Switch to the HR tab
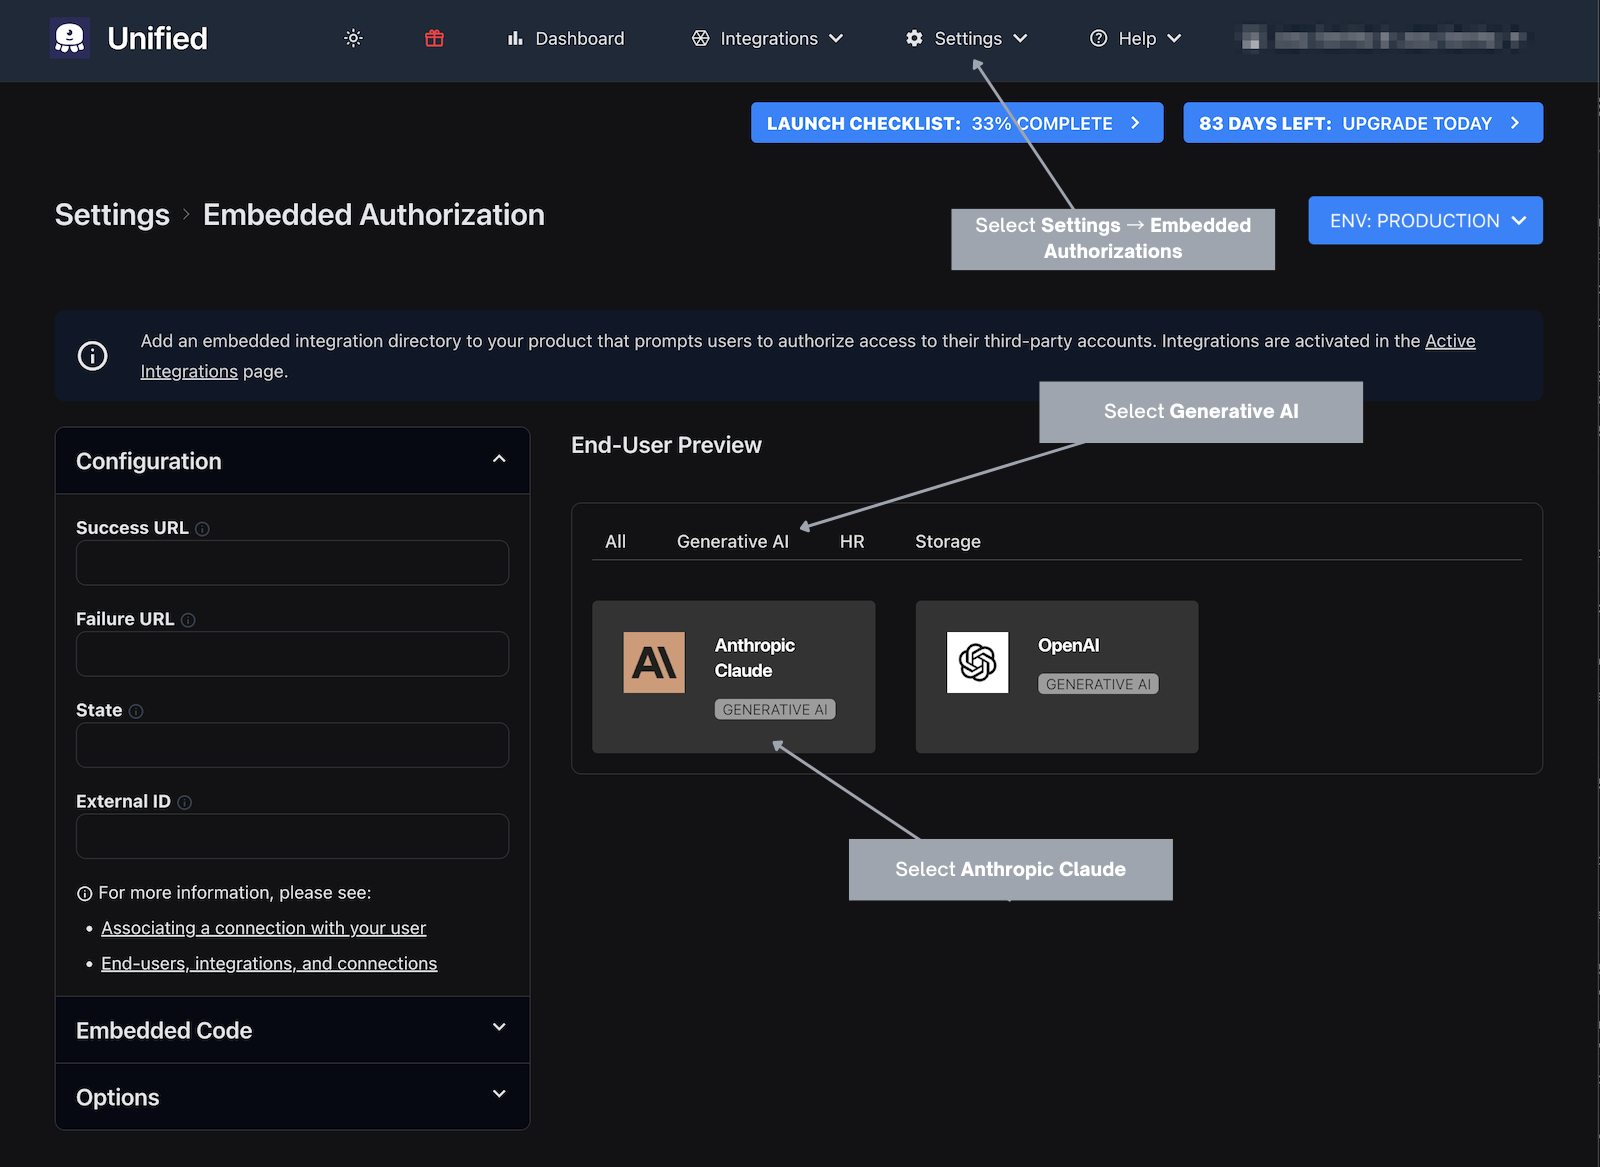Screen dimensions: 1600x1167 (852, 541)
